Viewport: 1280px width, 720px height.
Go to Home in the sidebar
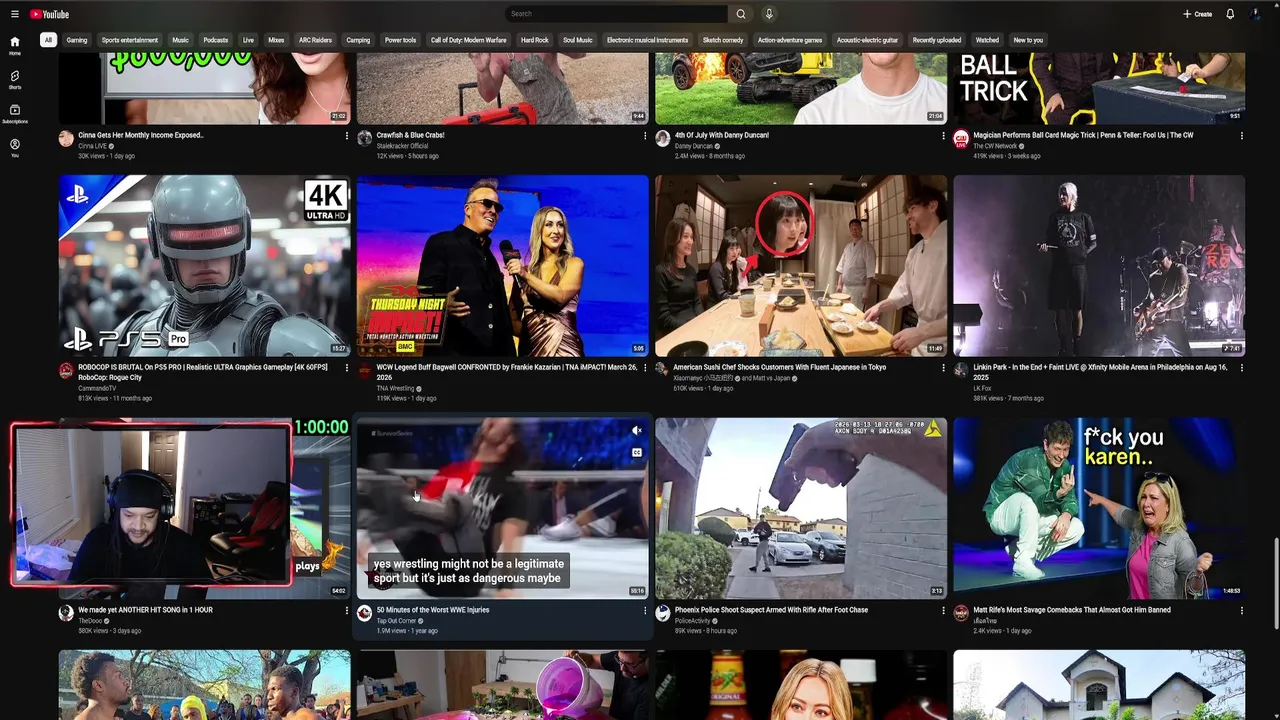pyautogui.click(x=14, y=45)
